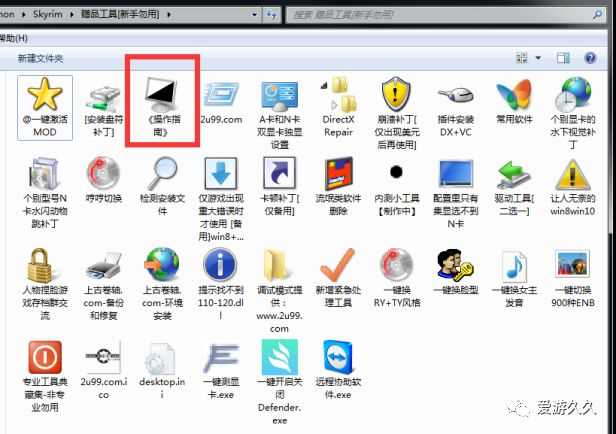616x434 pixels.
Task: Launch 远程协助软件.exe TeamViewer icon
Action: tap(338, 357)
